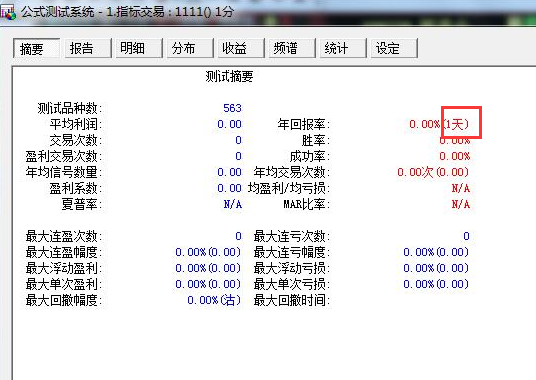Select the 明细 tab

pos(139,48)
